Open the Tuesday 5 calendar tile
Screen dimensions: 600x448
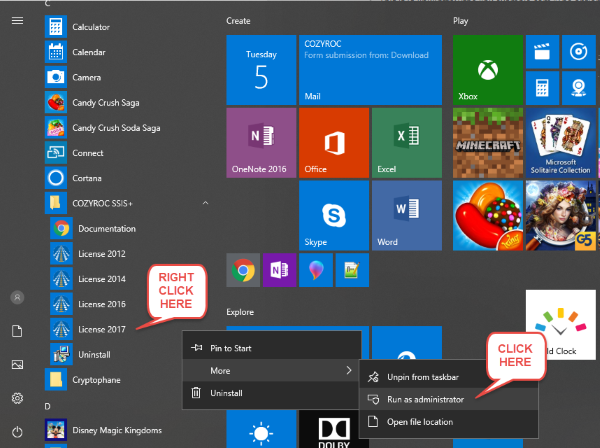(261, 70)
